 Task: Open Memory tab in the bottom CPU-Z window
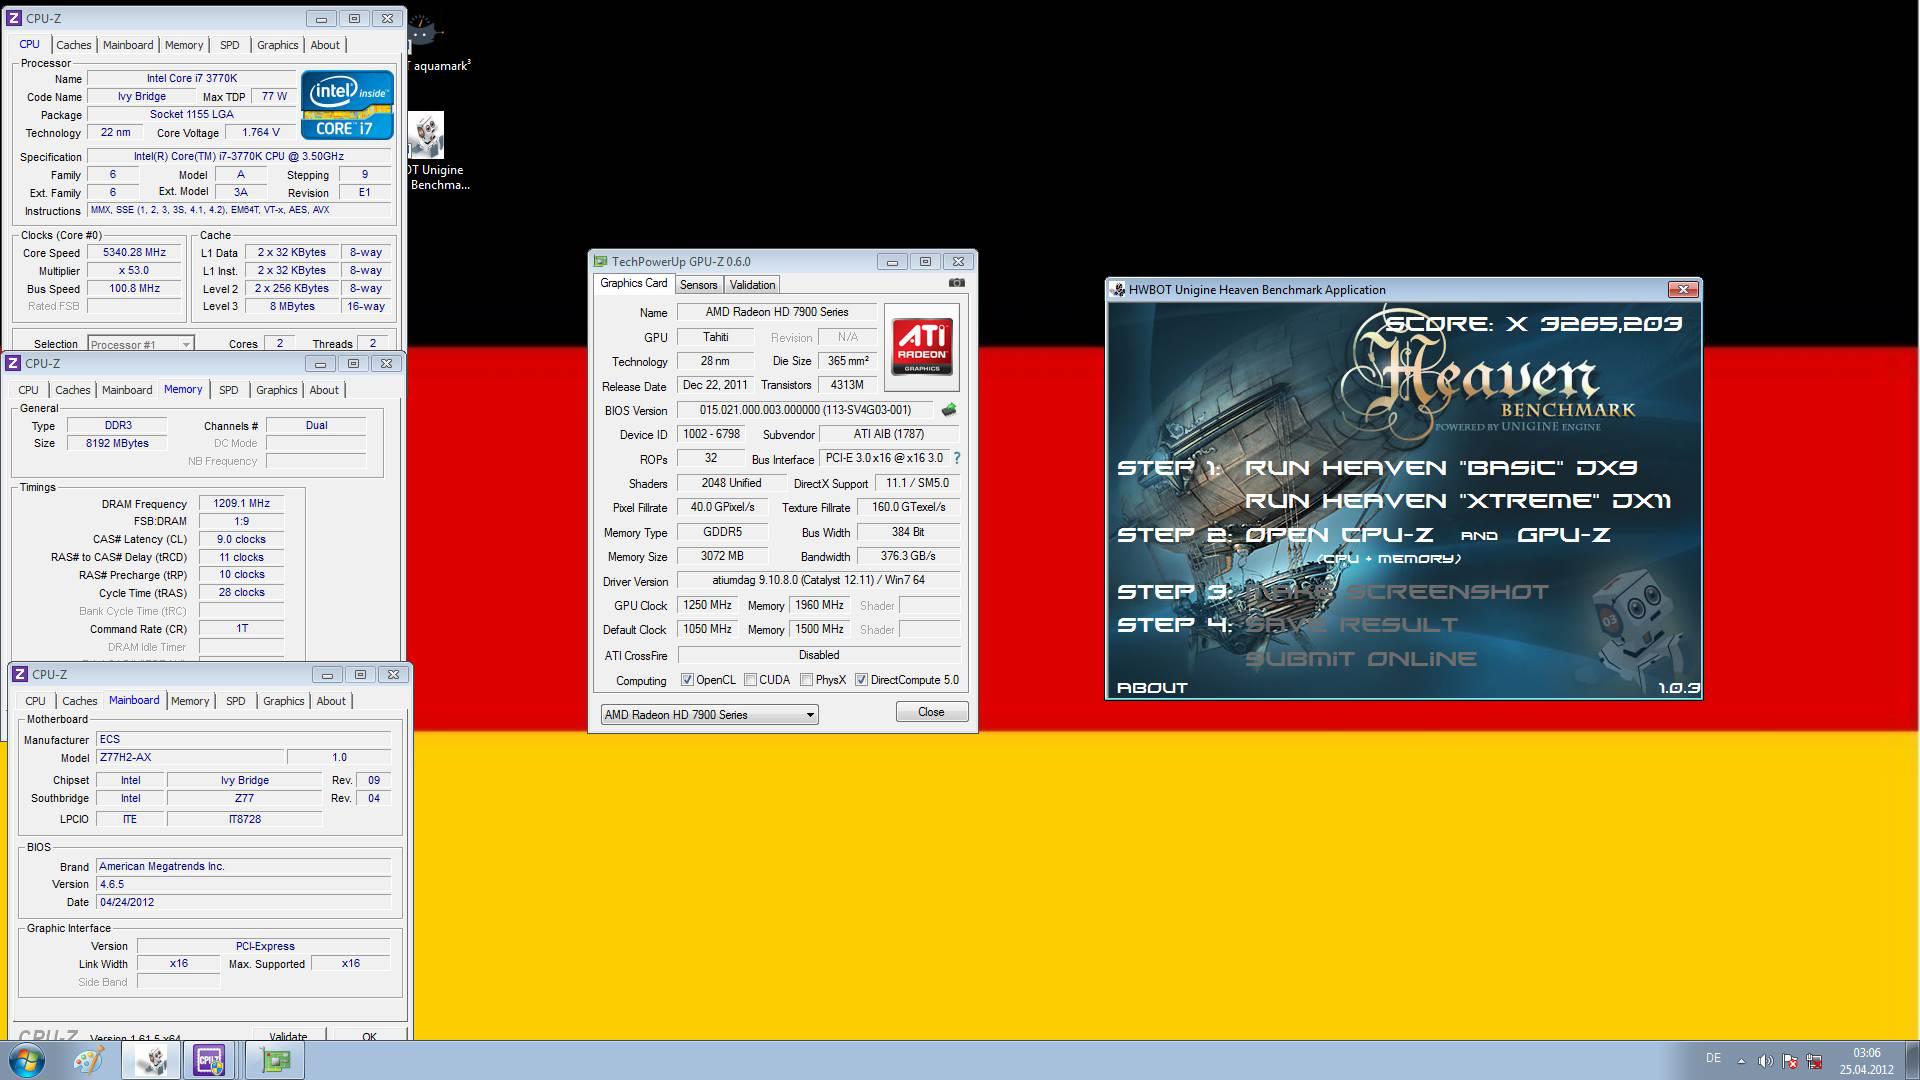[190, 701]
